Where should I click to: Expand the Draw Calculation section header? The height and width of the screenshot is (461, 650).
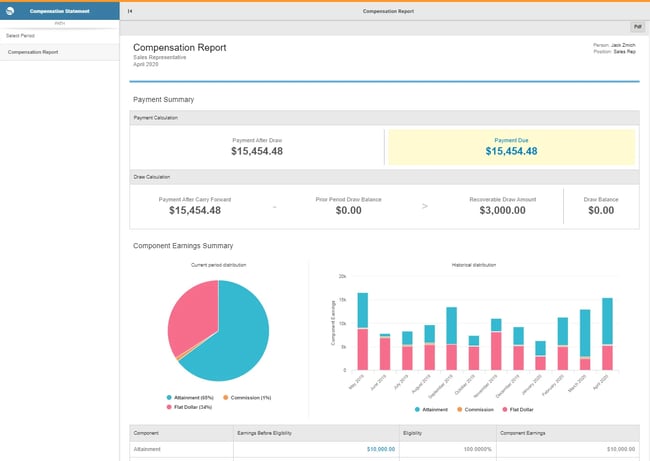[x=153, y=176]
